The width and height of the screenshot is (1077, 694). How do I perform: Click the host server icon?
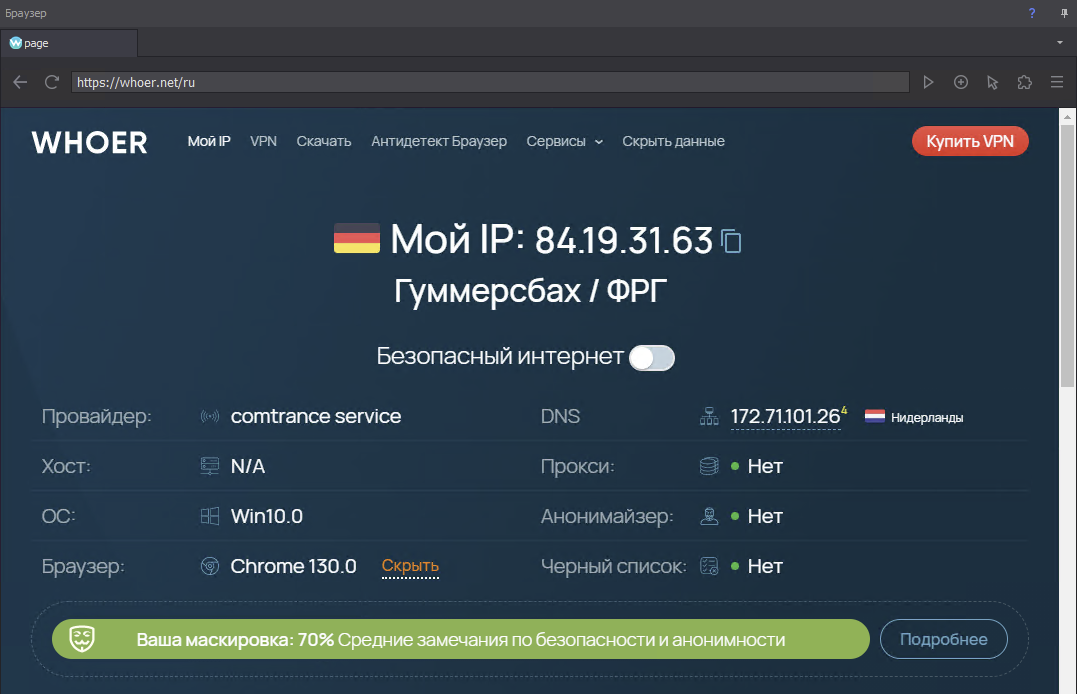click(209, 466)
